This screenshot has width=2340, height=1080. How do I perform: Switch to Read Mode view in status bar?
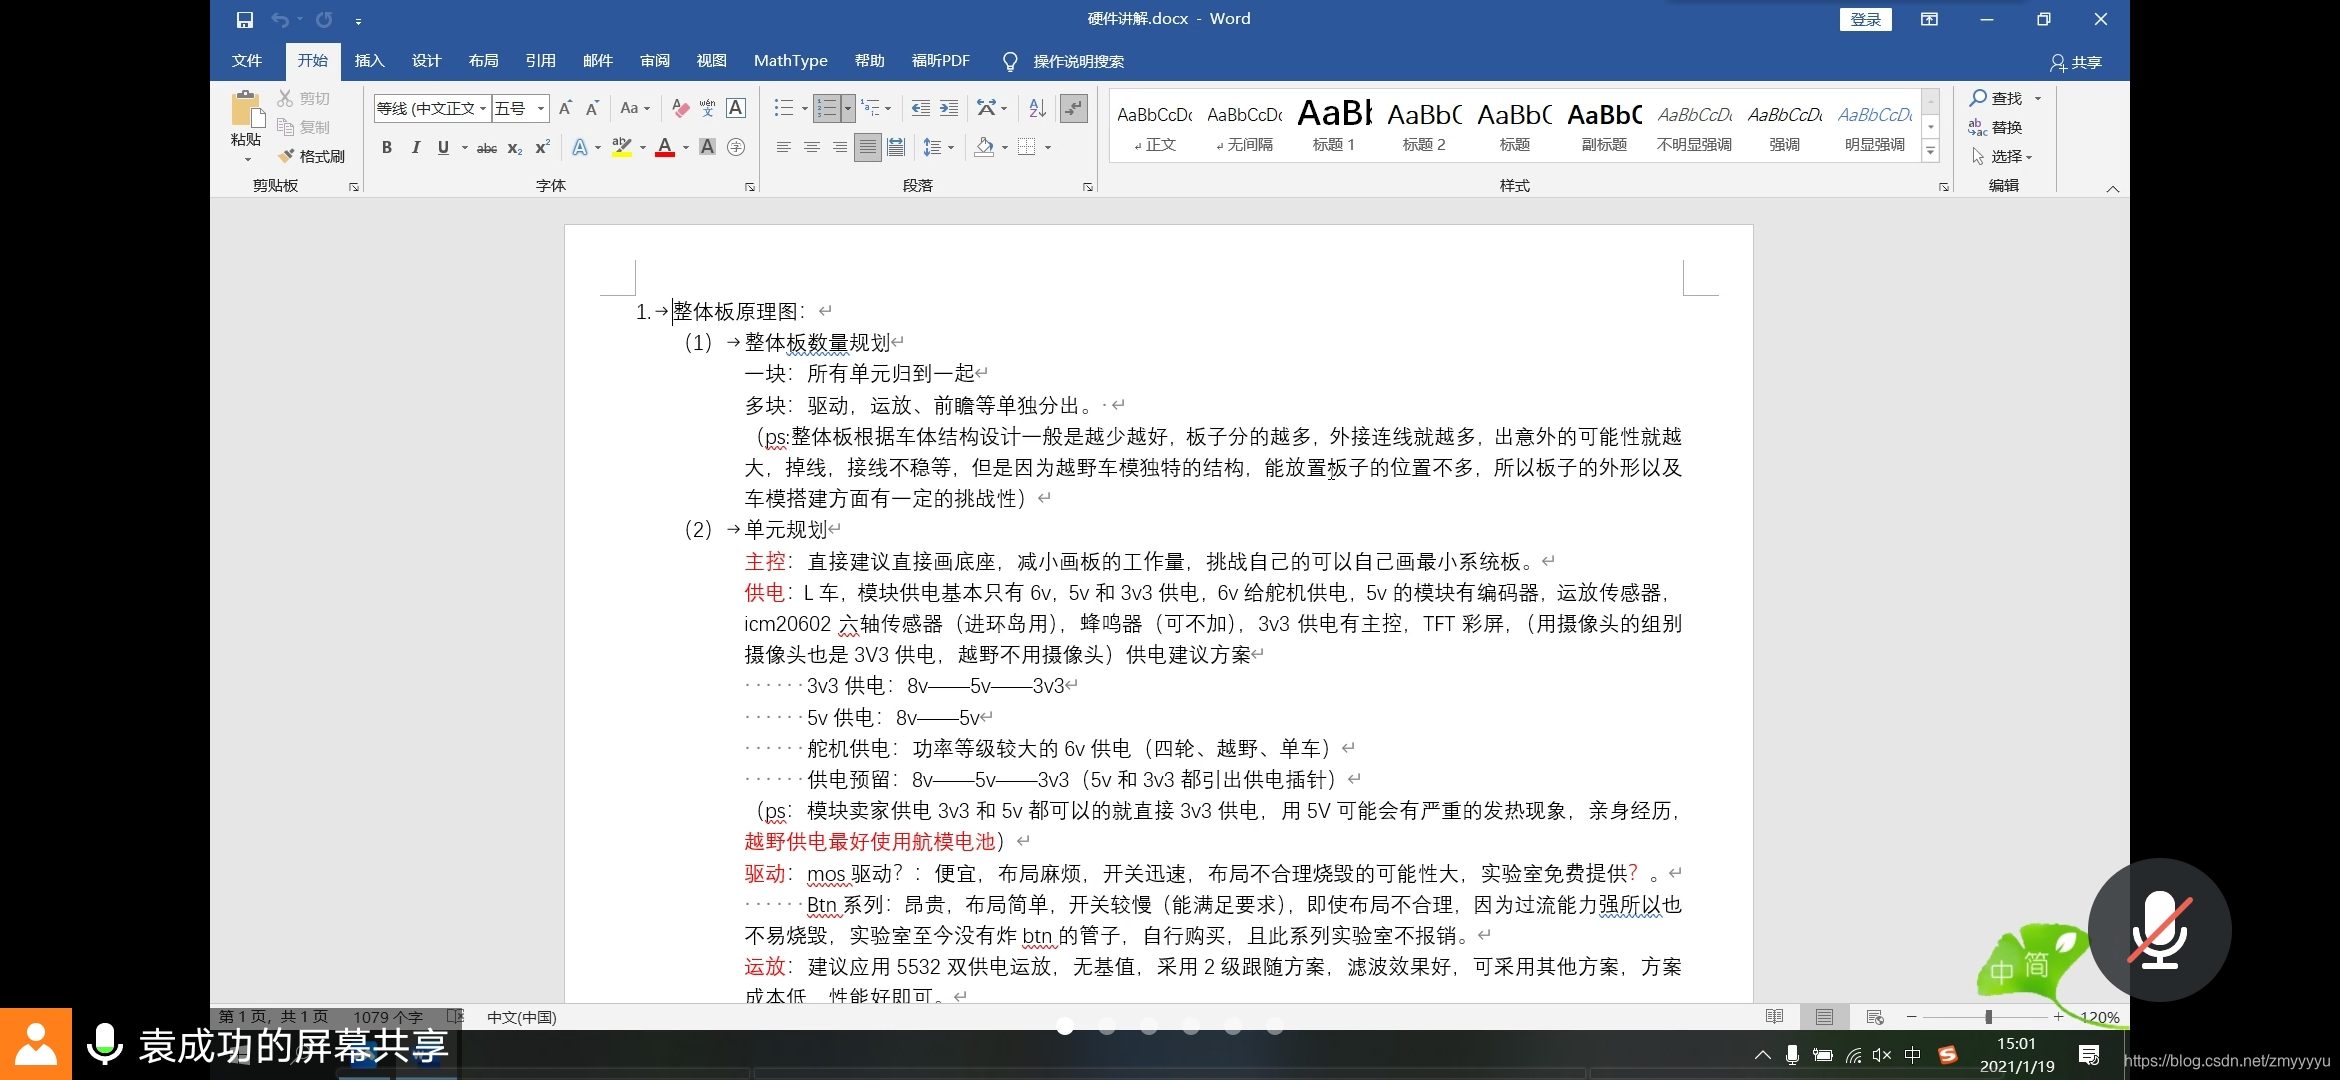(1774, 1017)
